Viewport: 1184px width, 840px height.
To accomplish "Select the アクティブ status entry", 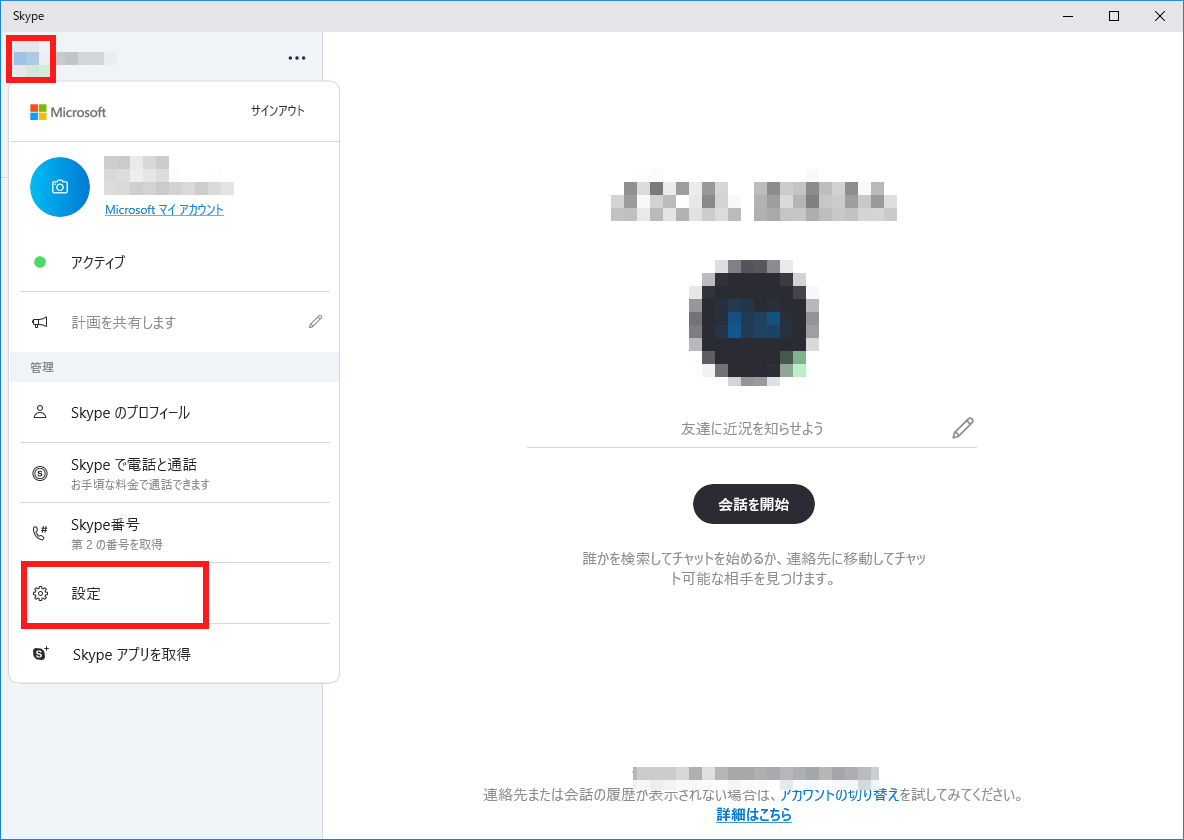I will pos(174,262).
